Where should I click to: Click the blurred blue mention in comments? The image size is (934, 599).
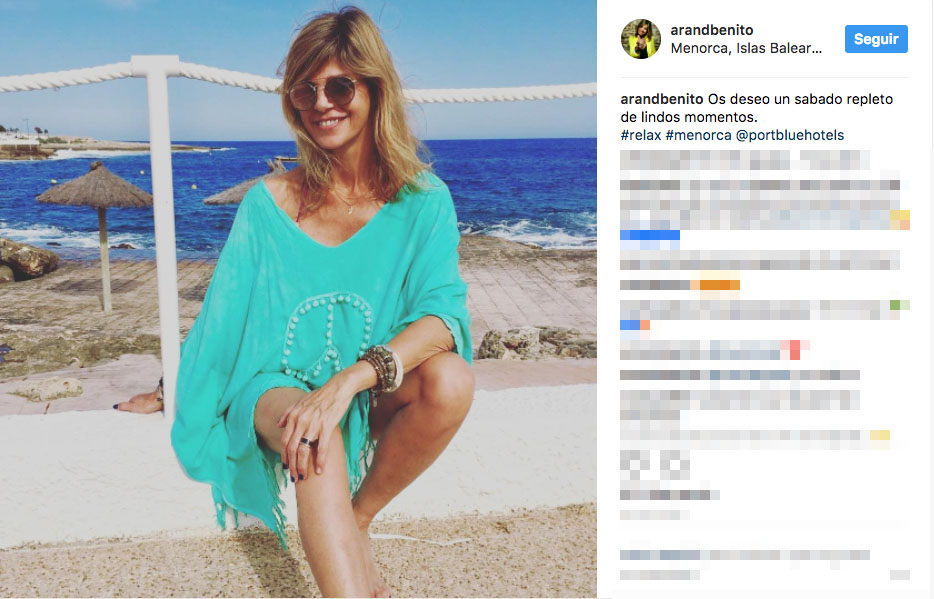click(650, 235)
